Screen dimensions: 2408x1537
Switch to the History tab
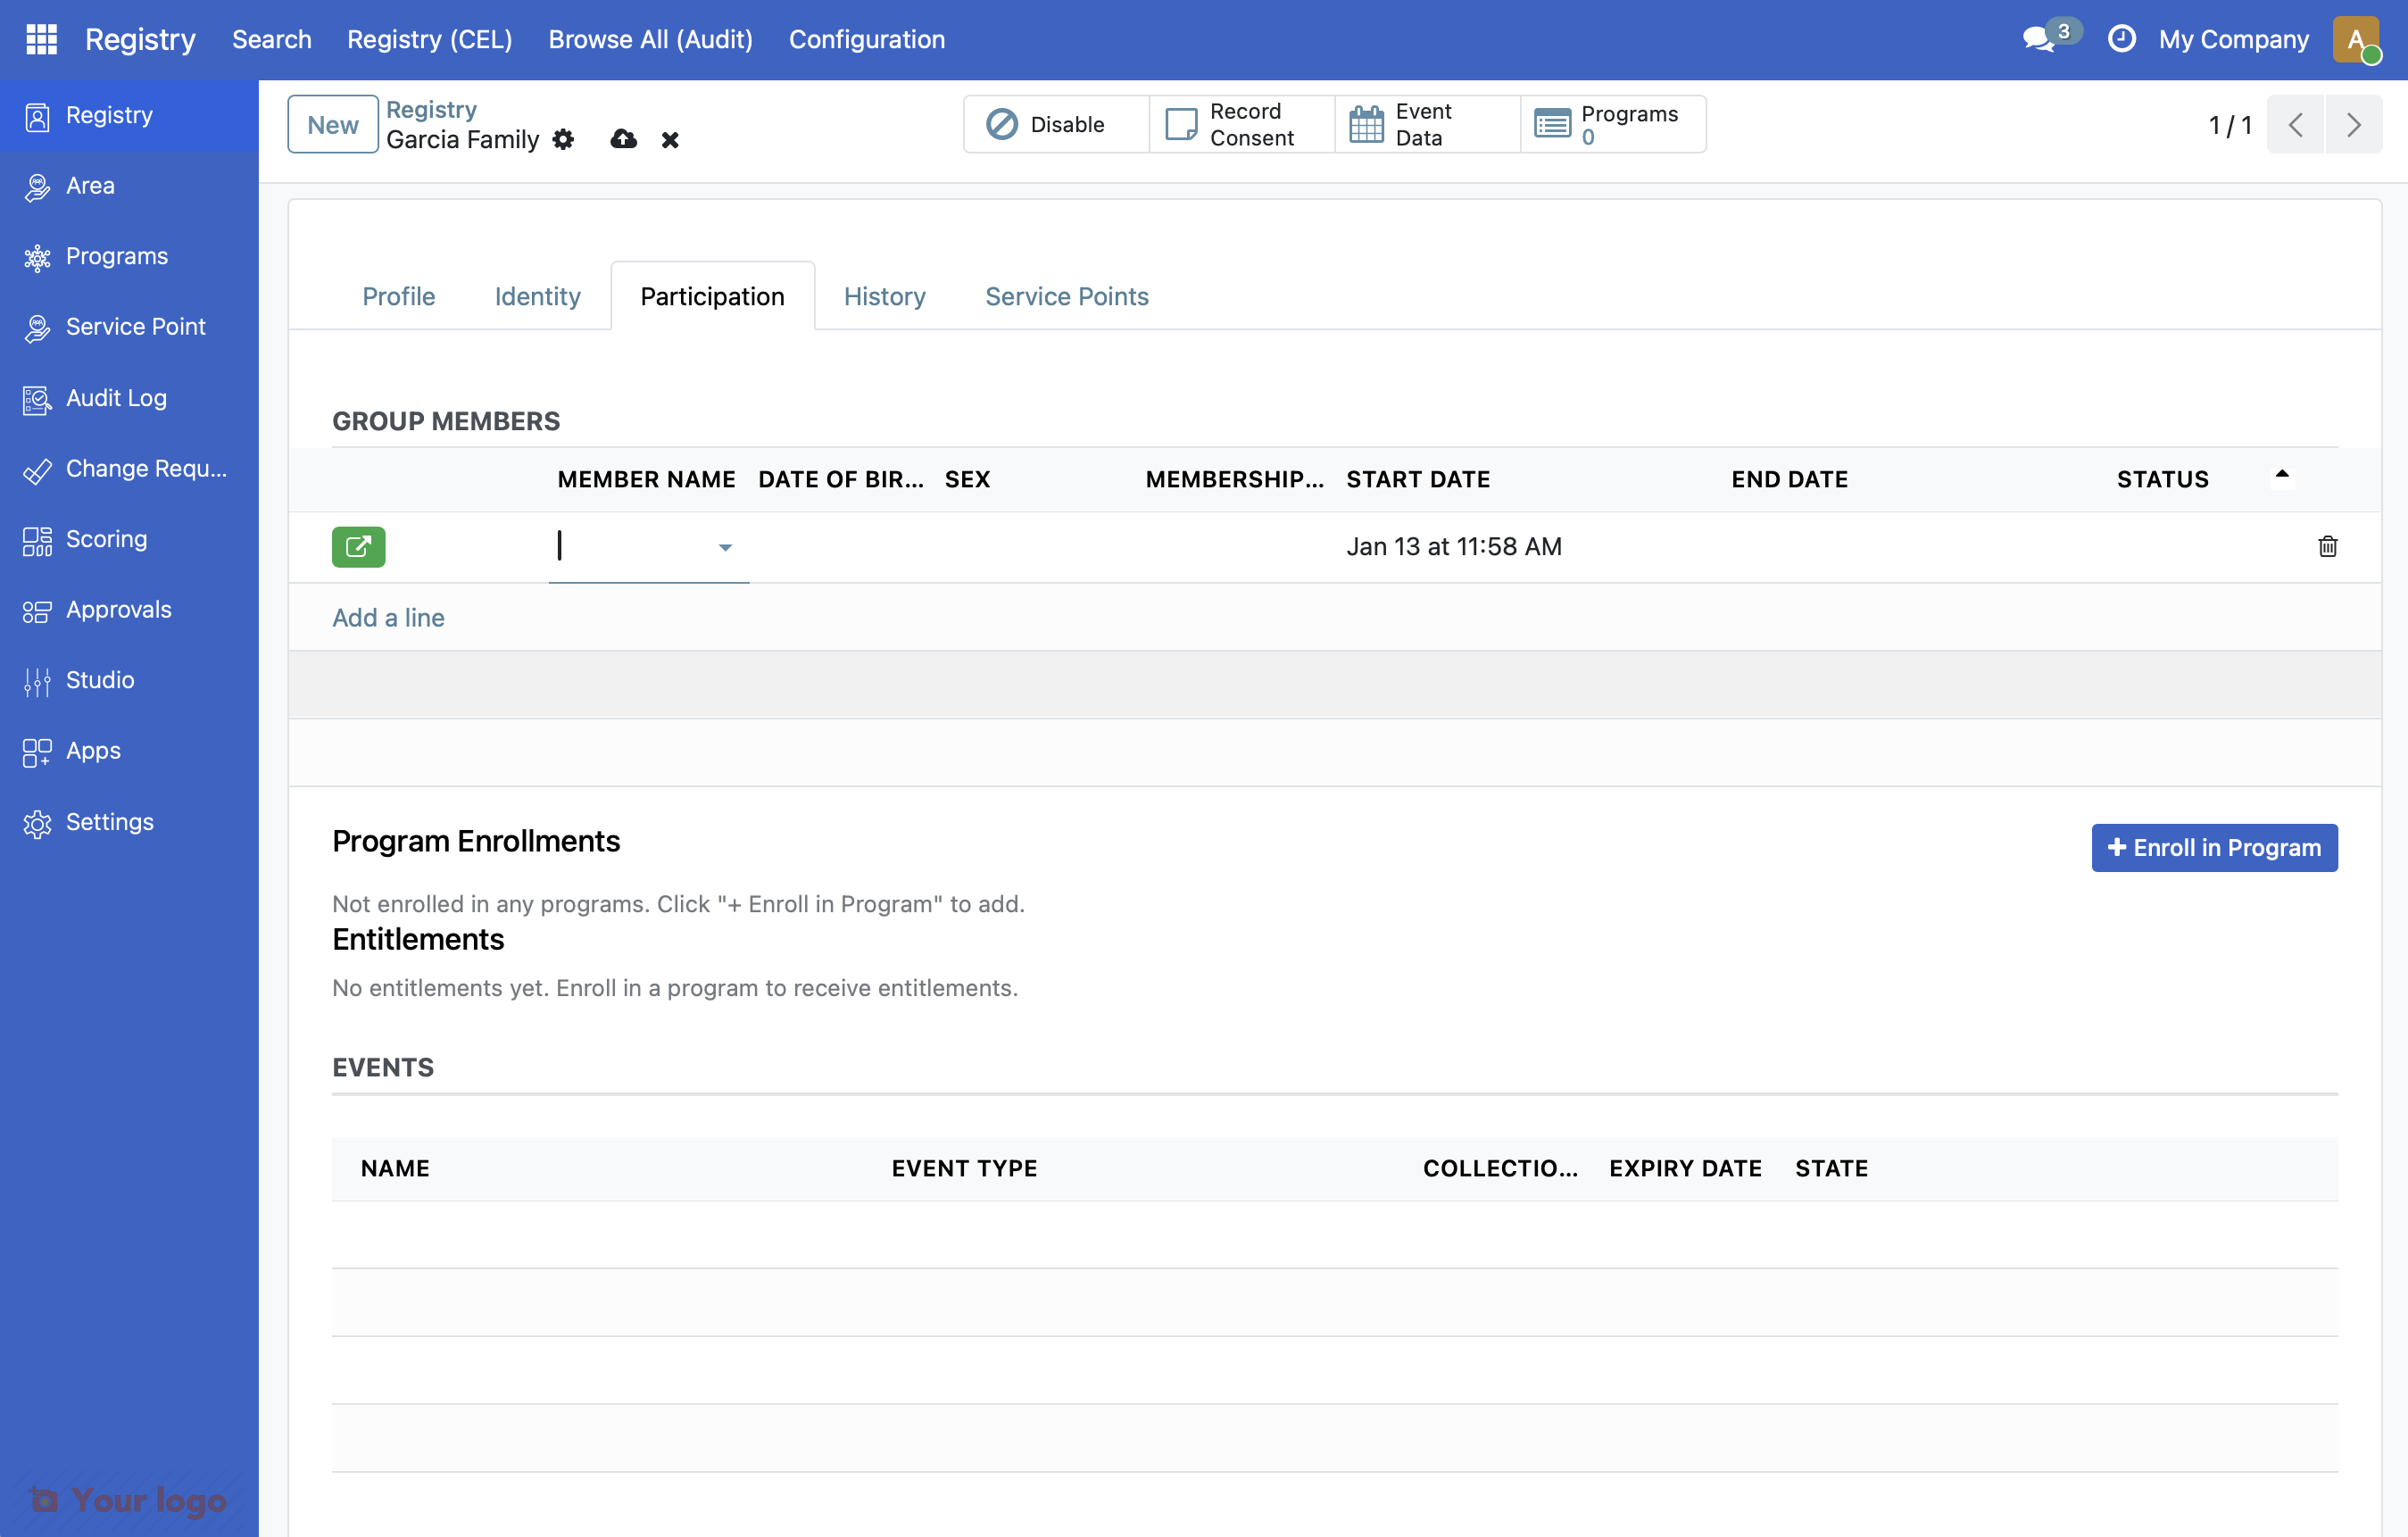coord(884,296)
